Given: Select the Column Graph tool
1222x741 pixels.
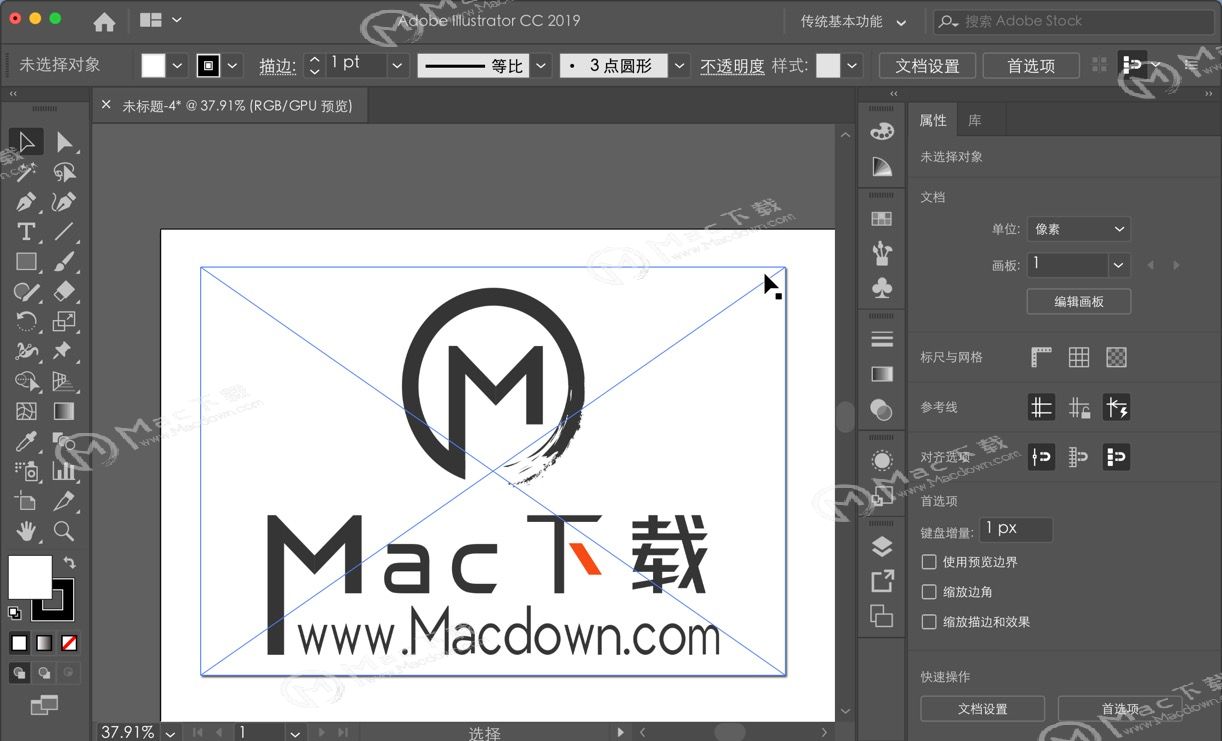Looking at the screenshot, I should (64, 471).
